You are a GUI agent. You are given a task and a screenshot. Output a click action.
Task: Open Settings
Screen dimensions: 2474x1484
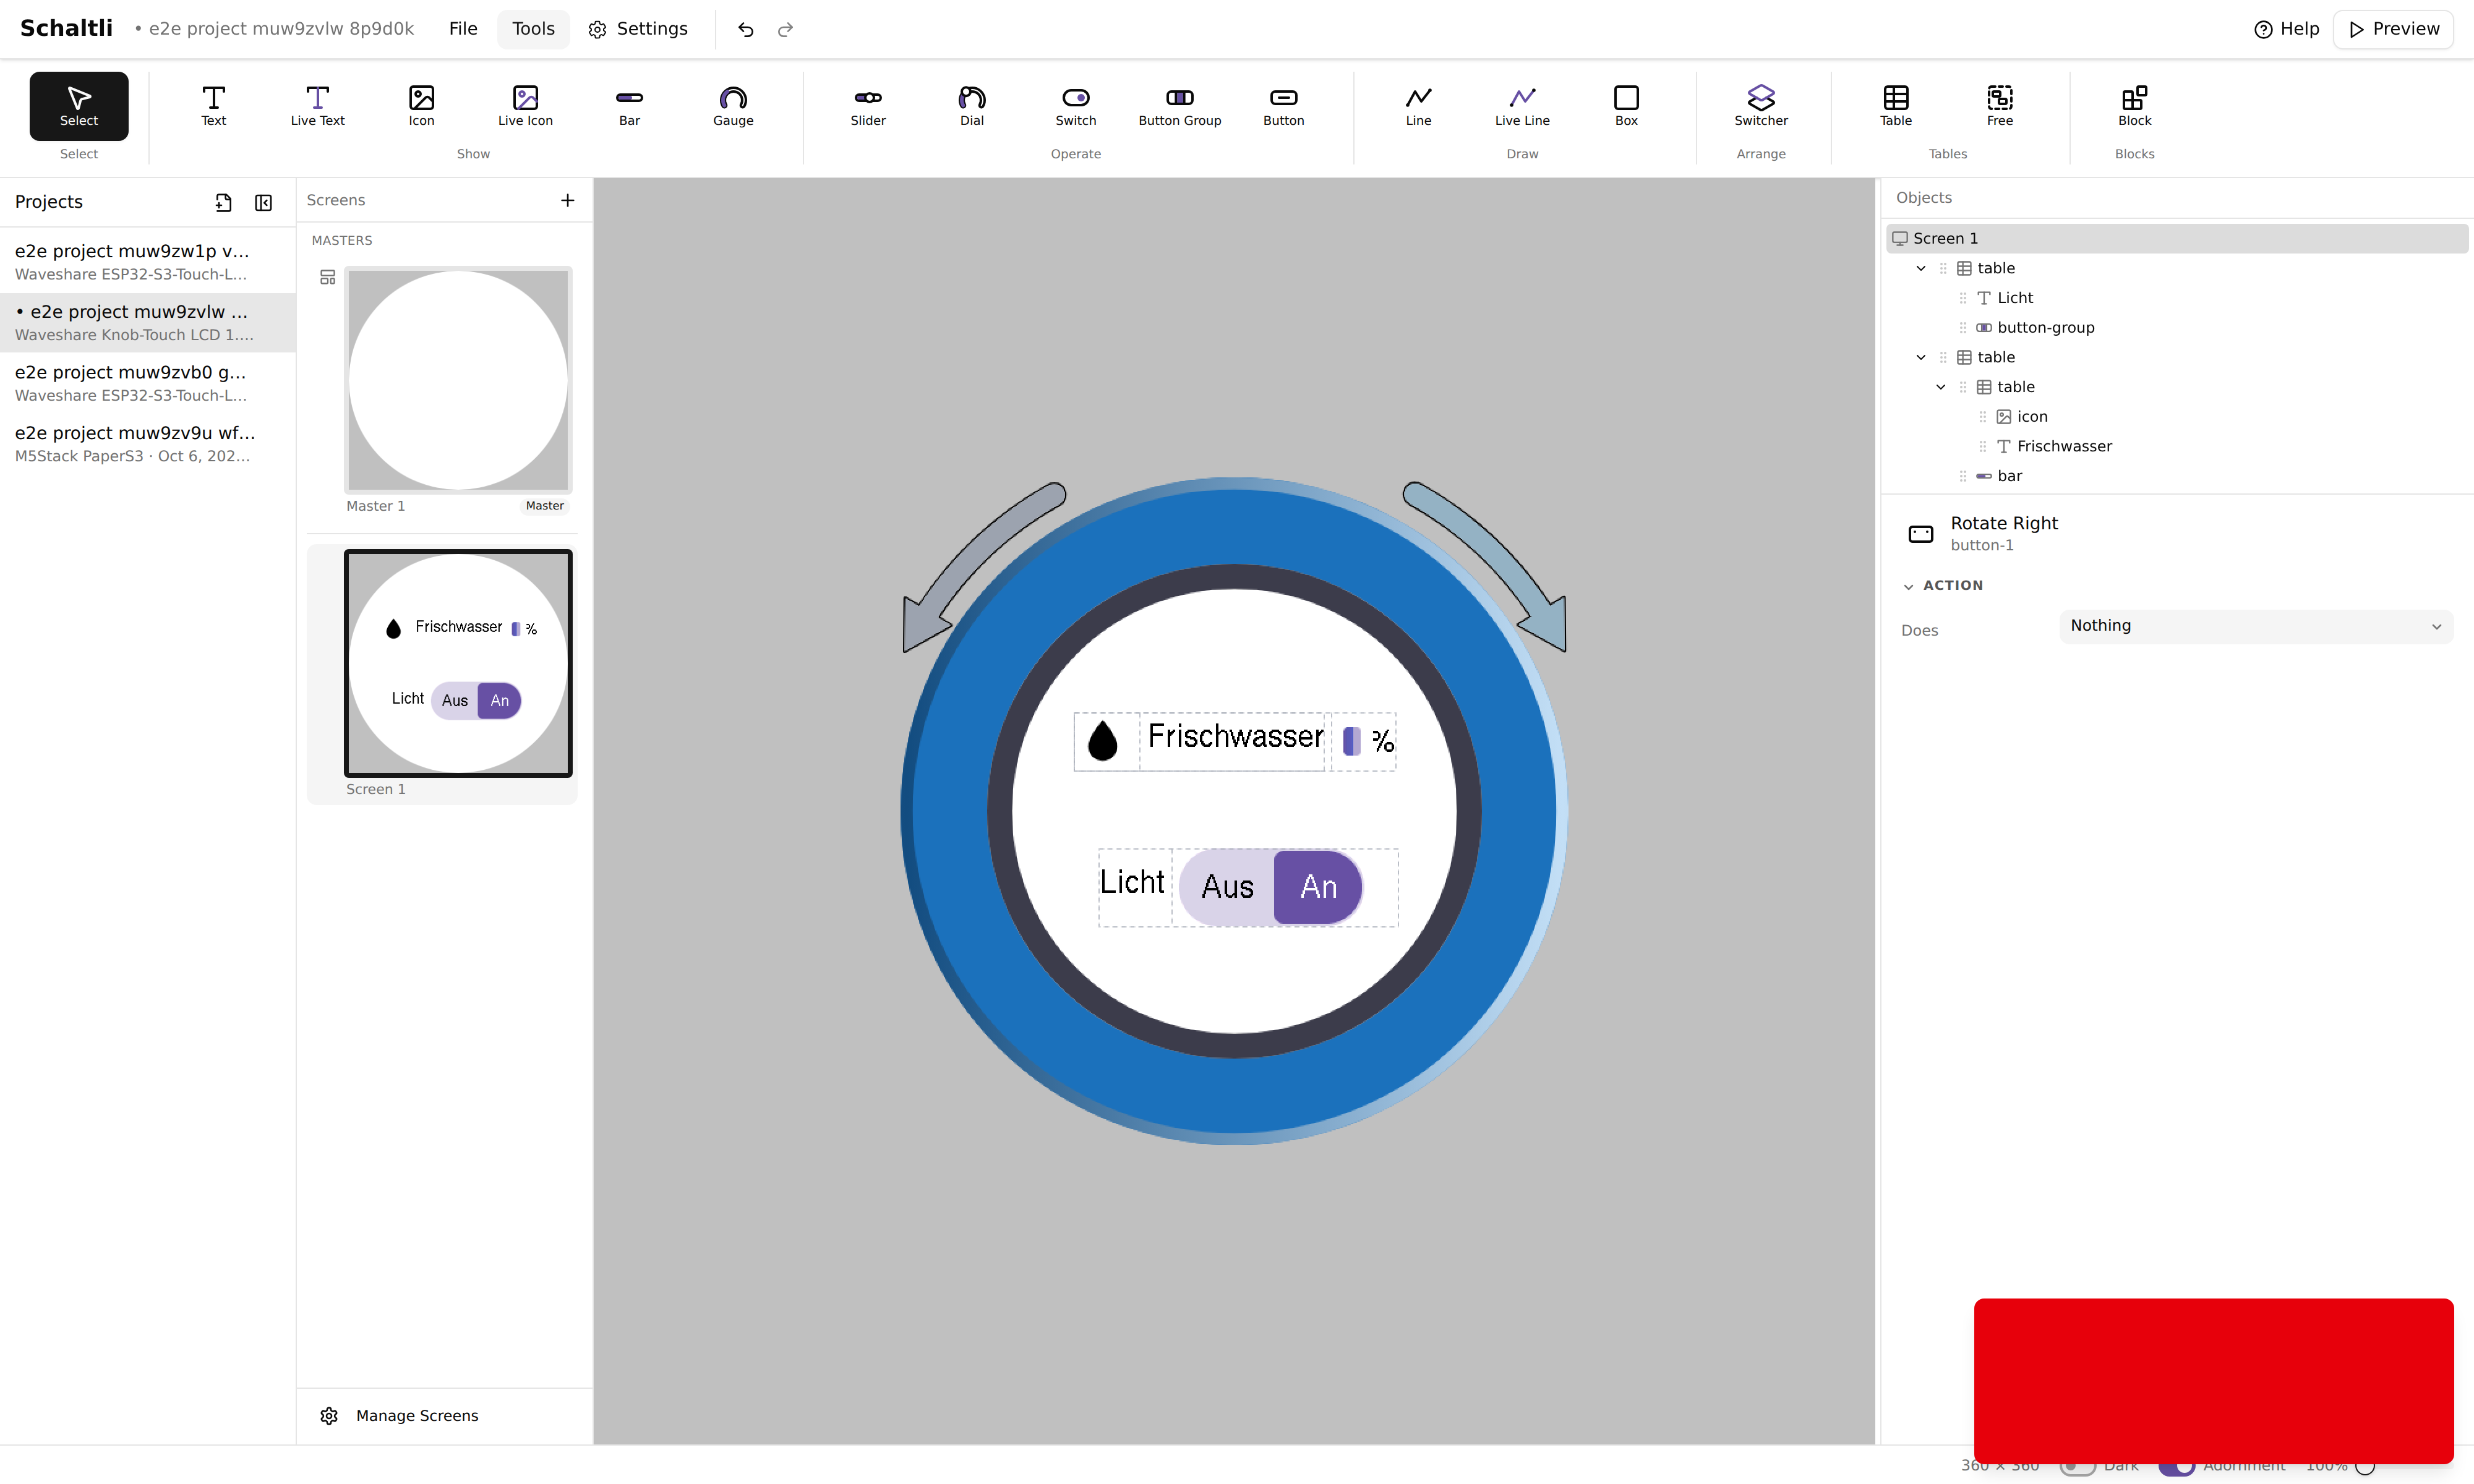click(x=638, y=29)
